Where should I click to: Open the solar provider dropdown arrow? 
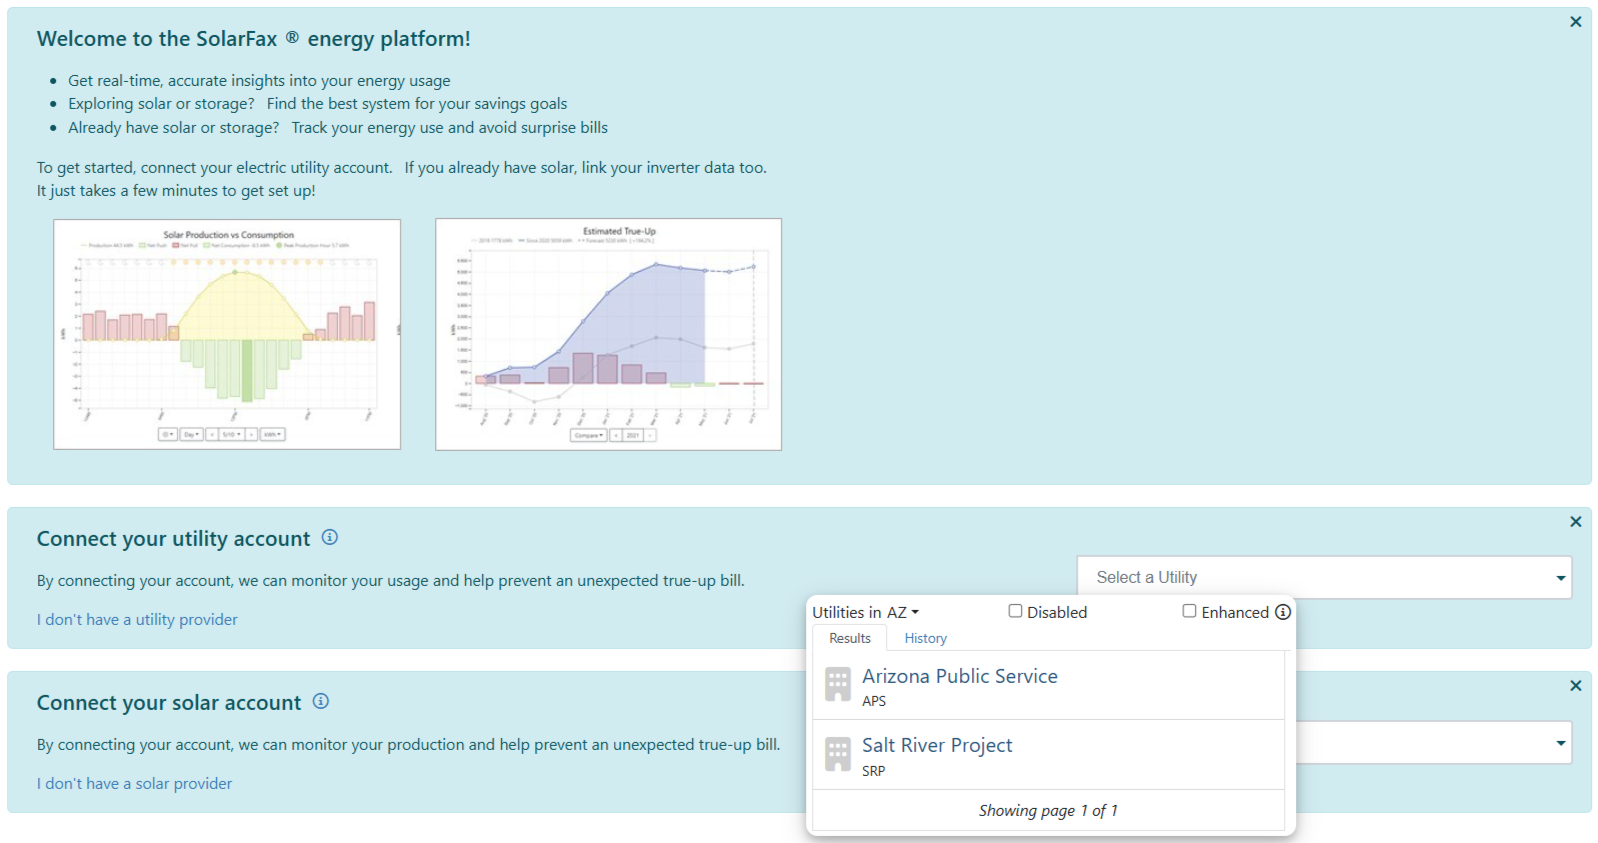(1560, 743)
